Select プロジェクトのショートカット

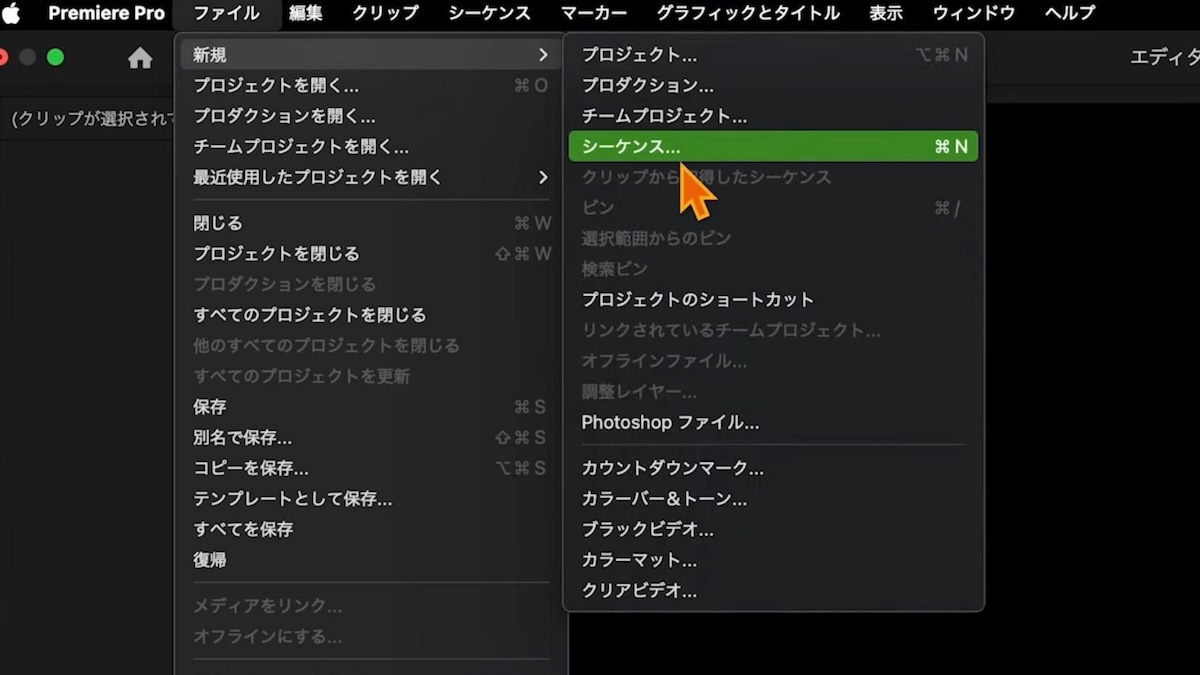pyautogui.click(x=774, y=299)
